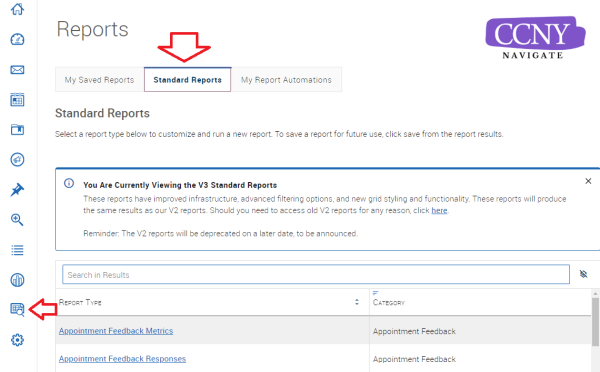Open the settings gear icon in sidebar
This screenshot has height=372, width=600.
coord(17,340)
